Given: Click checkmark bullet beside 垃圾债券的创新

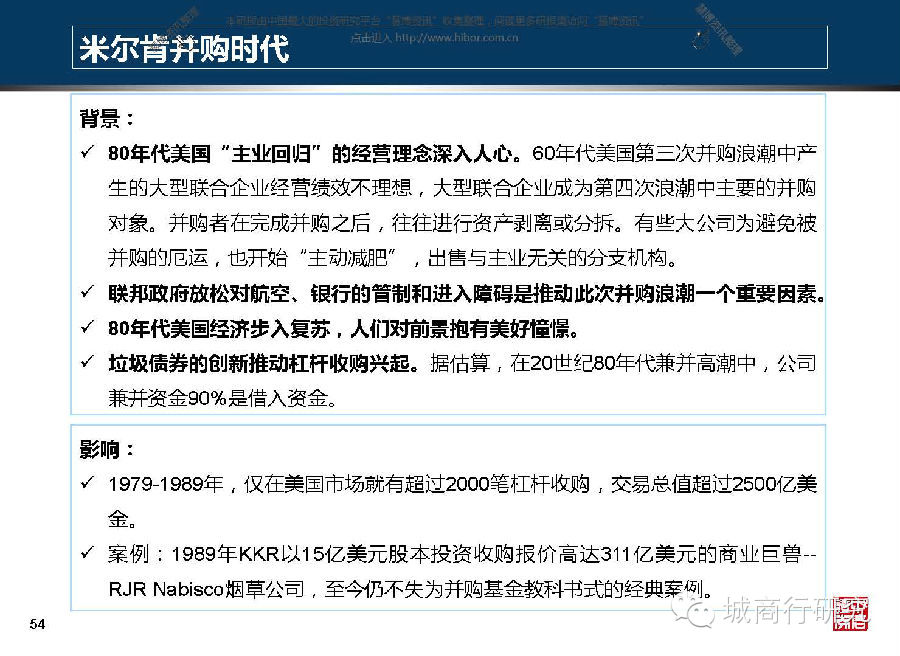Looking at the screenshot, I should point(87,362).
